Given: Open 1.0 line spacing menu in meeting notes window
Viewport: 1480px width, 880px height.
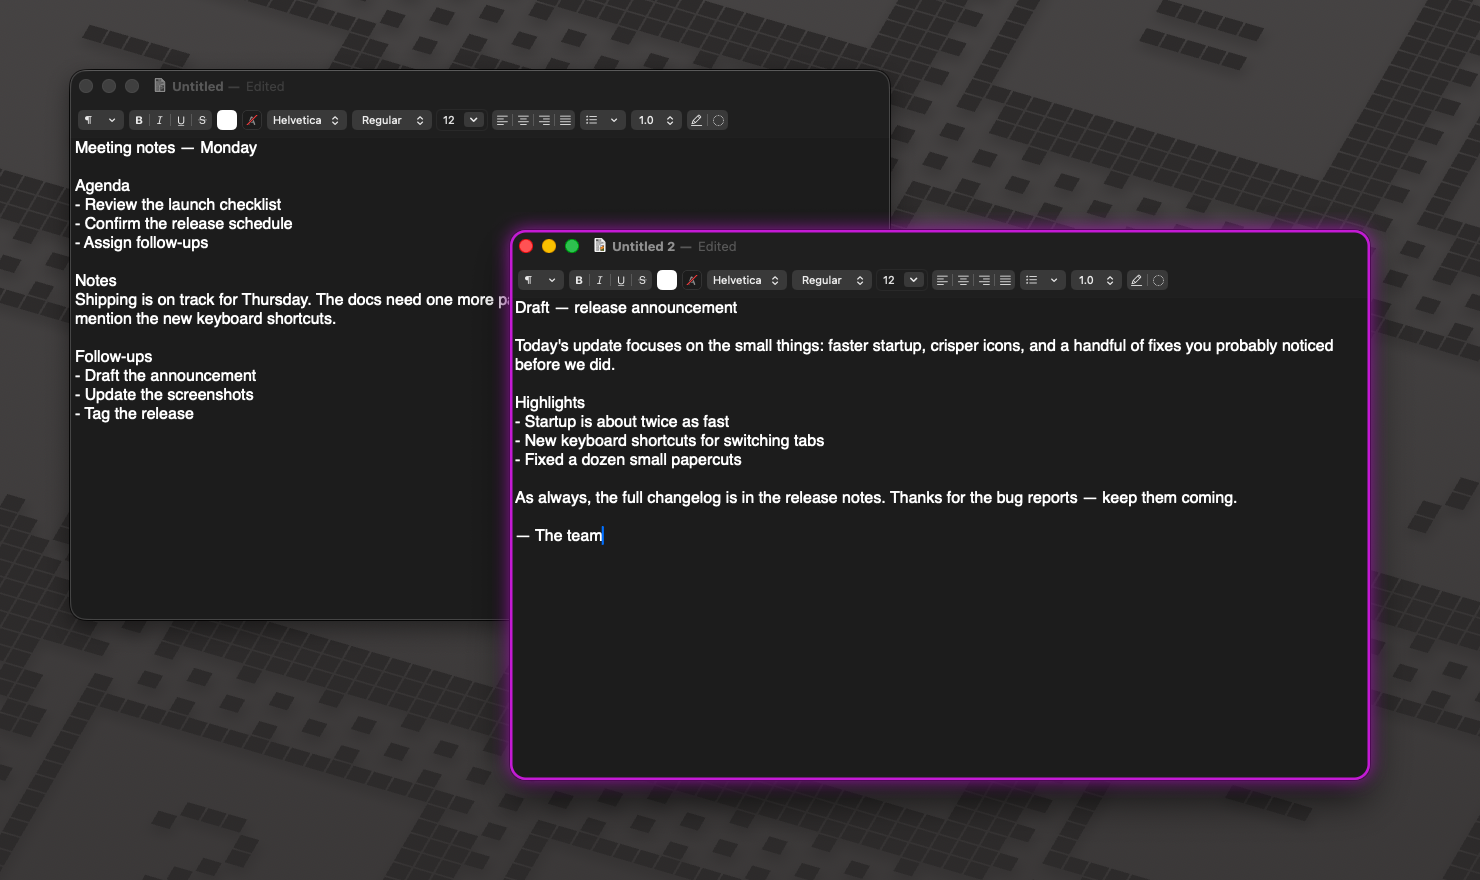Looking at the screenshot, I should point(656,120).
